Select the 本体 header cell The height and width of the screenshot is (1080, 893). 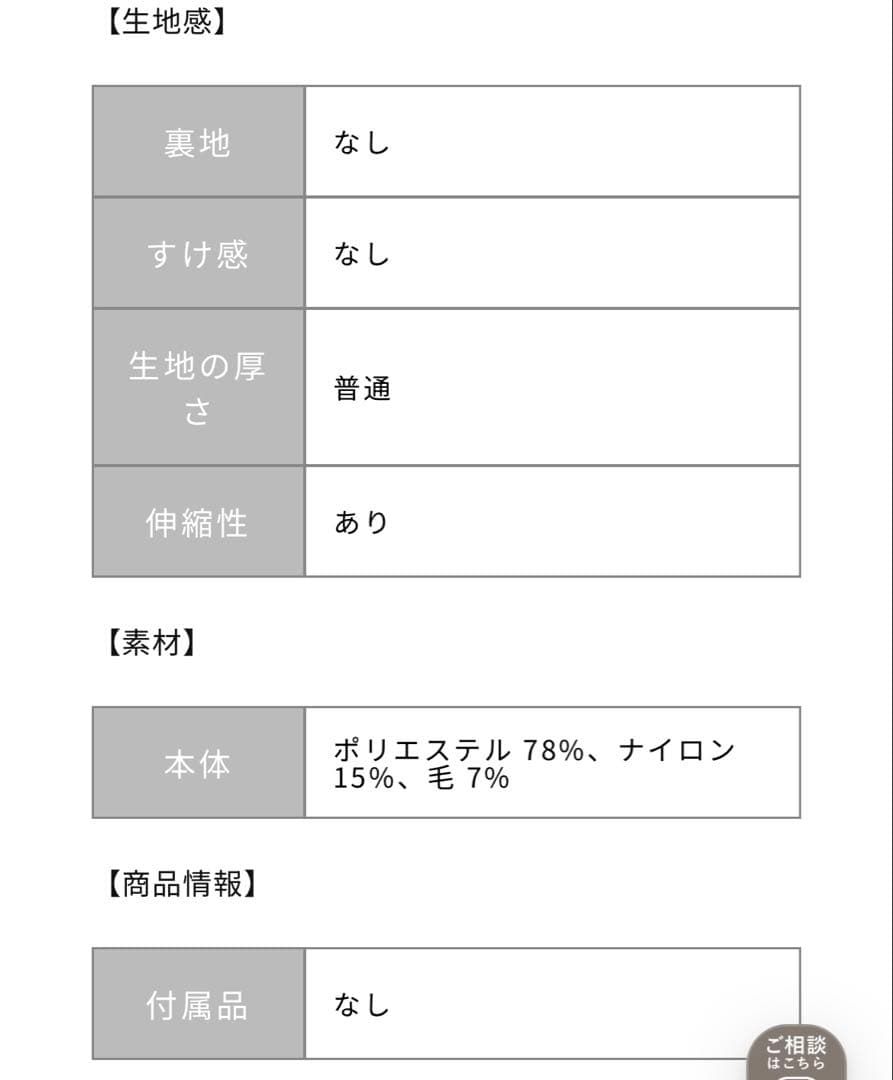(197, 763)
